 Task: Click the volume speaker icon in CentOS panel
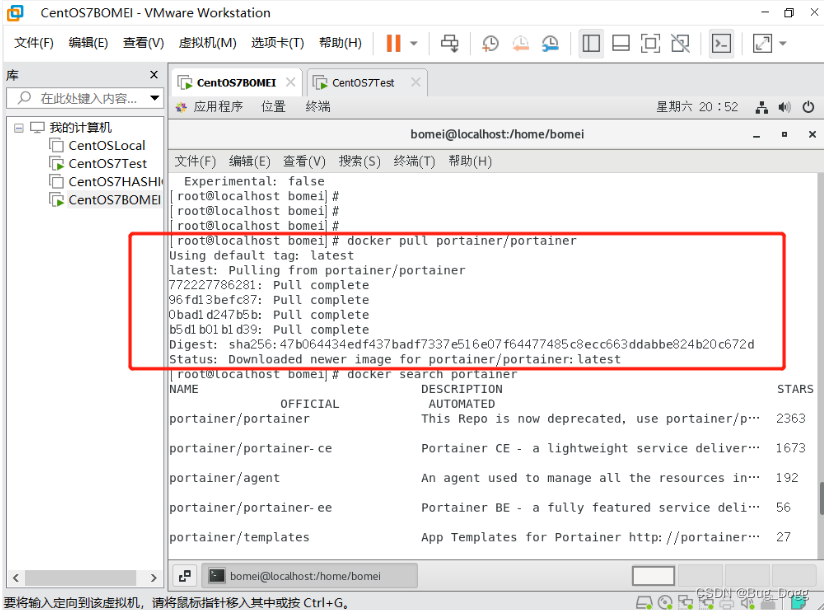point(785,107)
